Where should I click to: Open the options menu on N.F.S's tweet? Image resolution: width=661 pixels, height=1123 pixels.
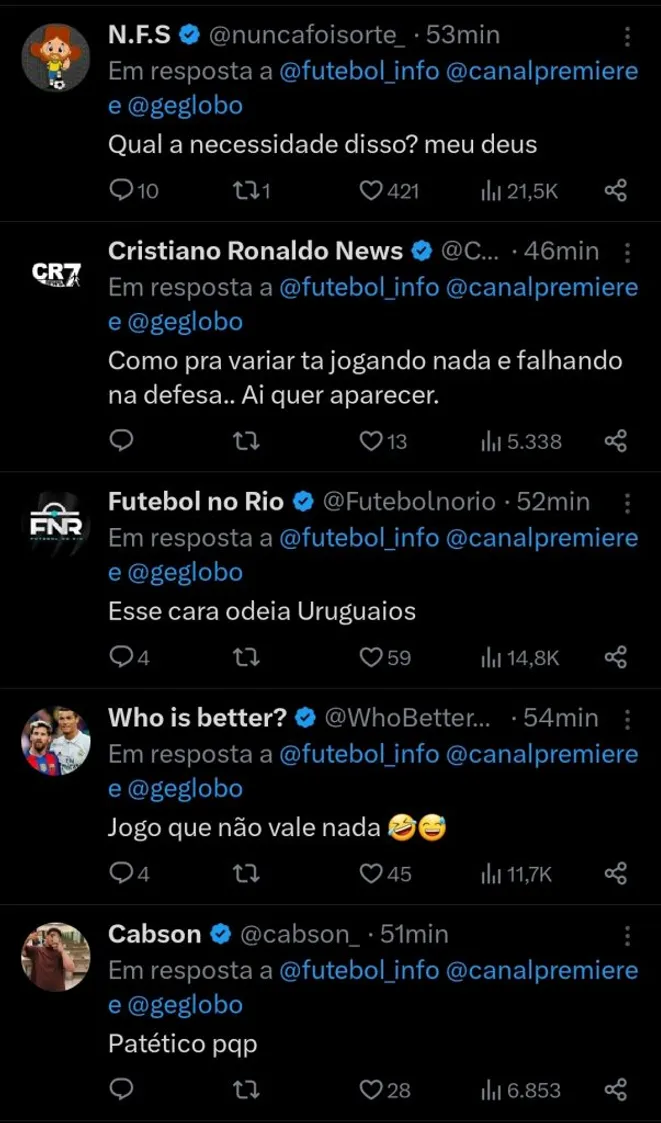click(x=629, y=35)
